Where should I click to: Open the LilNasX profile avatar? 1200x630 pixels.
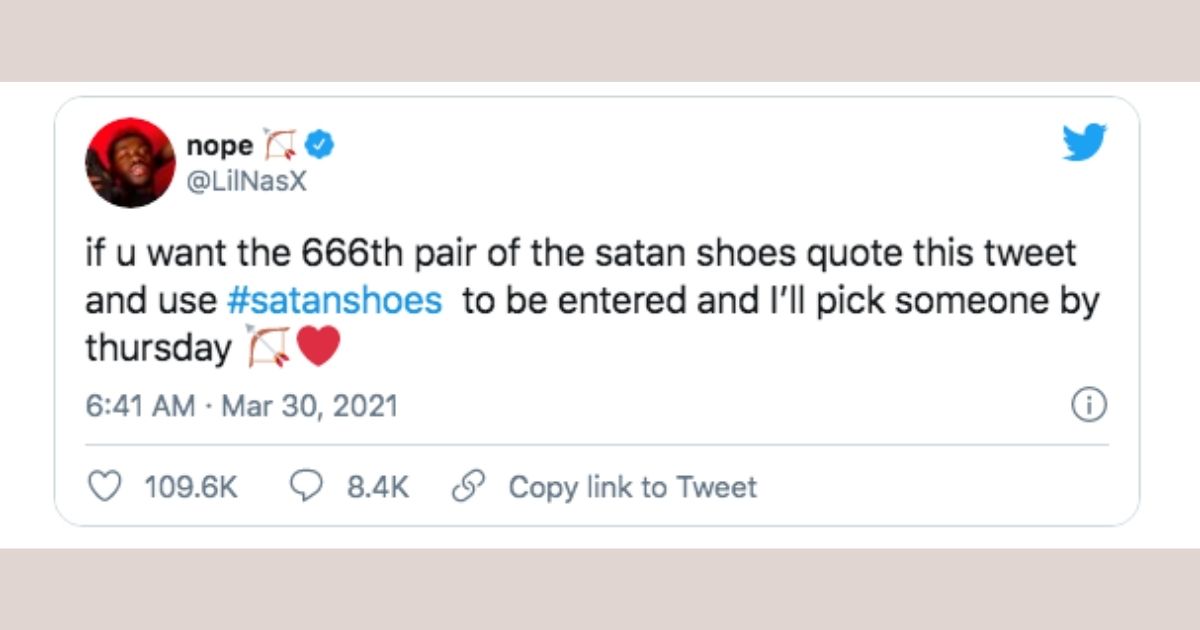click(x=130, y=163)
